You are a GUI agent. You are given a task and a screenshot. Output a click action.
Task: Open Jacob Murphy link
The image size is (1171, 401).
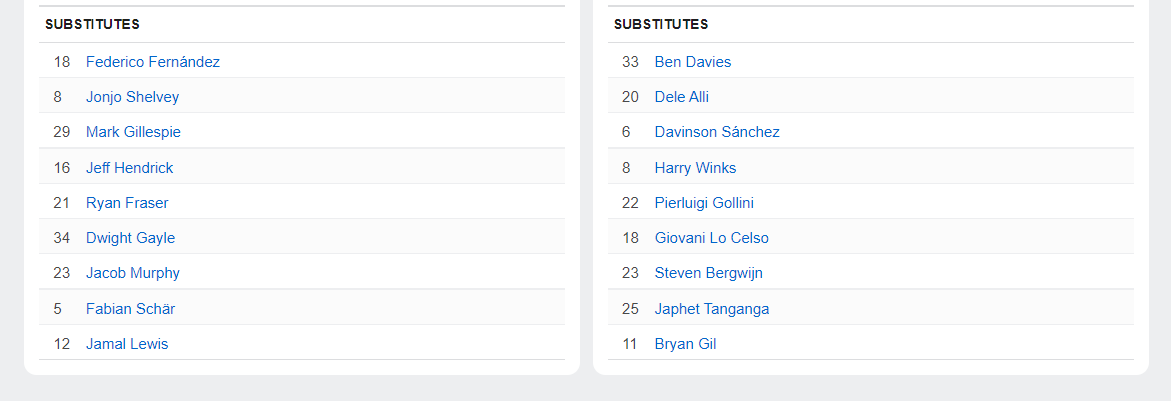pyautogui.click(x=133, y=273)
